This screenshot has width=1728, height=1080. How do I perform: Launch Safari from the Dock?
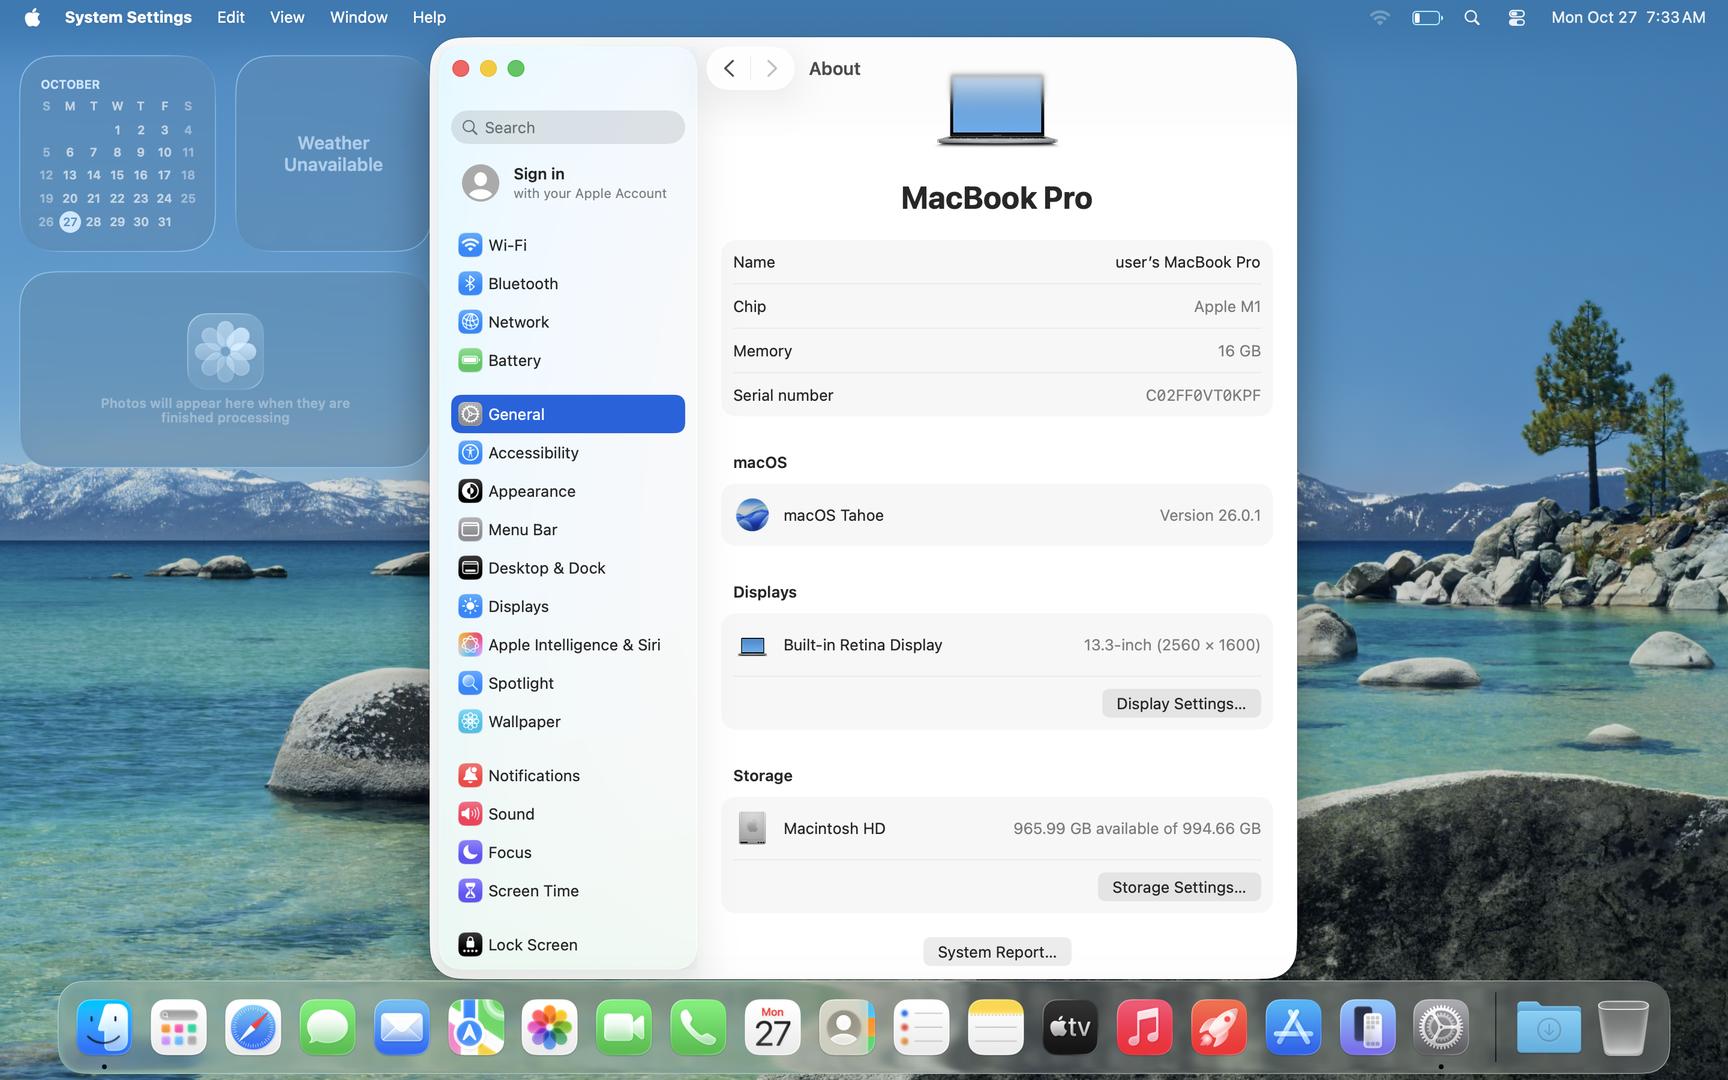pyautogui.click(x=253, y=1027)
